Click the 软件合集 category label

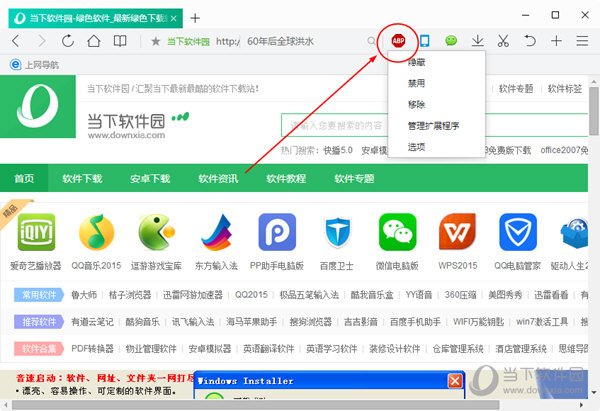pos(39,349)
